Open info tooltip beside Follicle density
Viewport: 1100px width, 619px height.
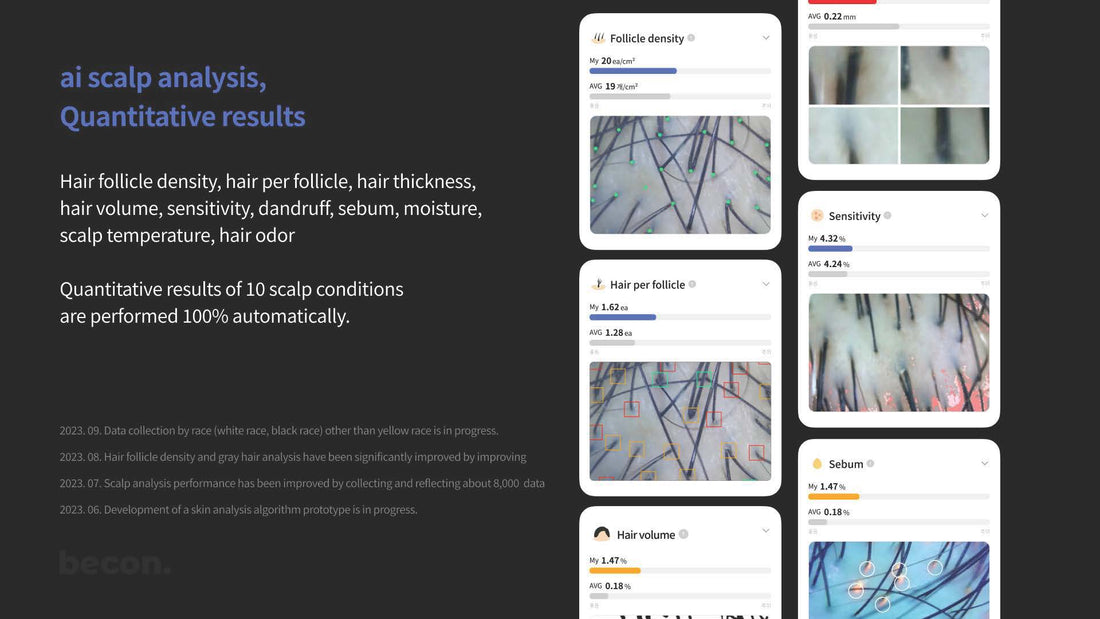pos(691,38)
